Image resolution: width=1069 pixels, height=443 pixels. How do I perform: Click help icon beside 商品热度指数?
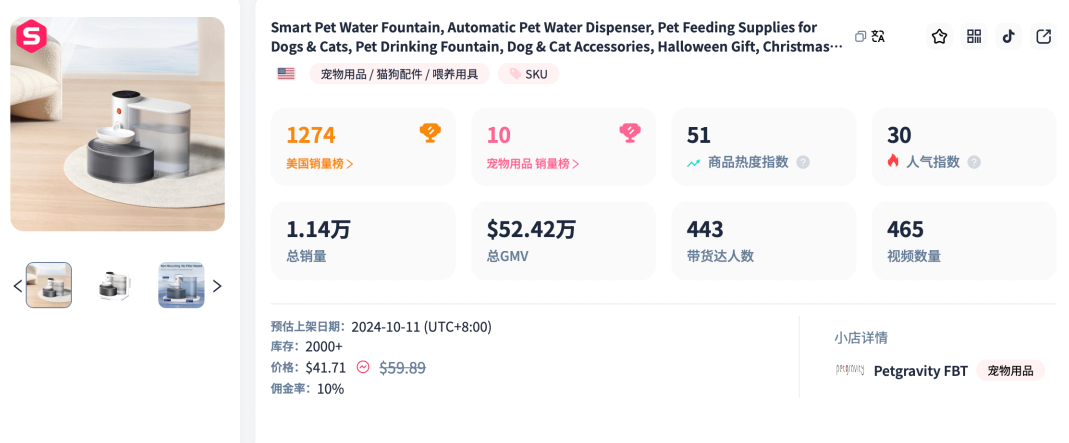(x=803, y=162)
